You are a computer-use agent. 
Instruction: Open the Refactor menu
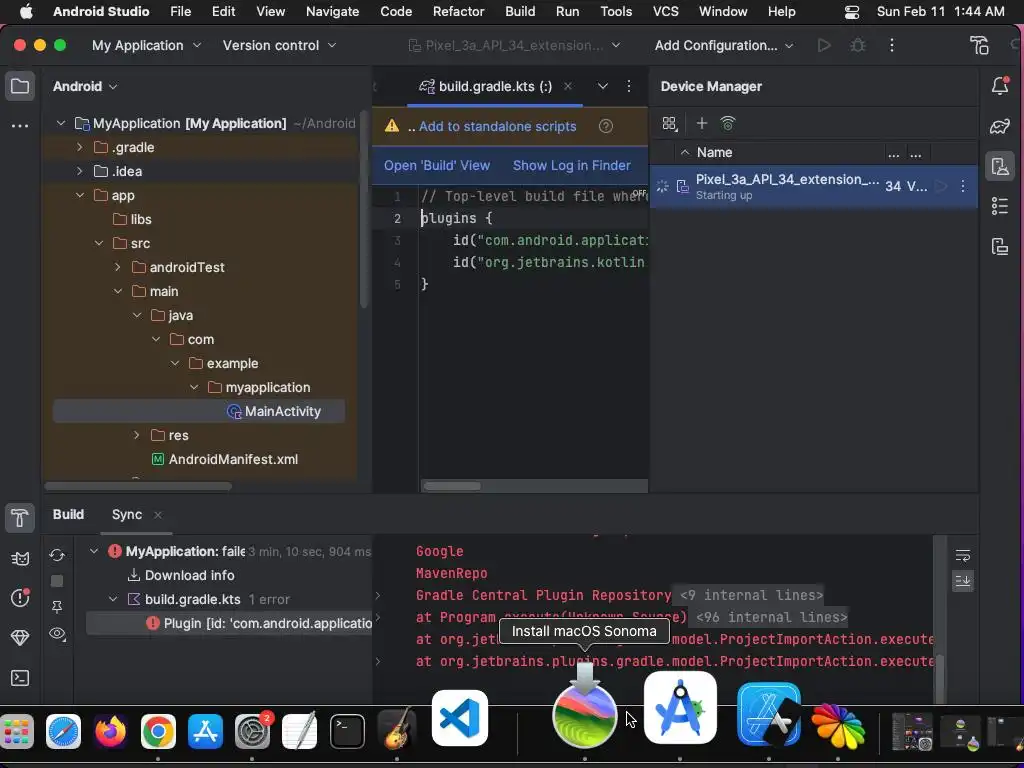click(x=458, y=11)
